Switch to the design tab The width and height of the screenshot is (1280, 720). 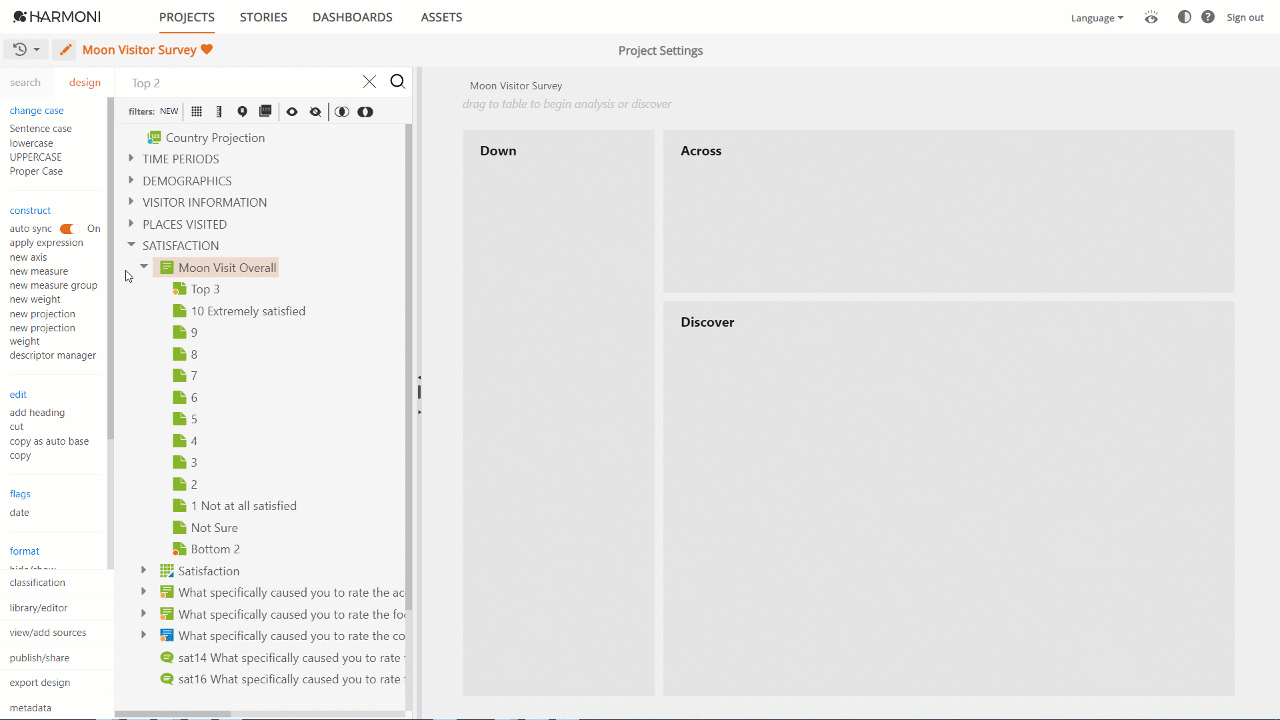click(85, 83)
